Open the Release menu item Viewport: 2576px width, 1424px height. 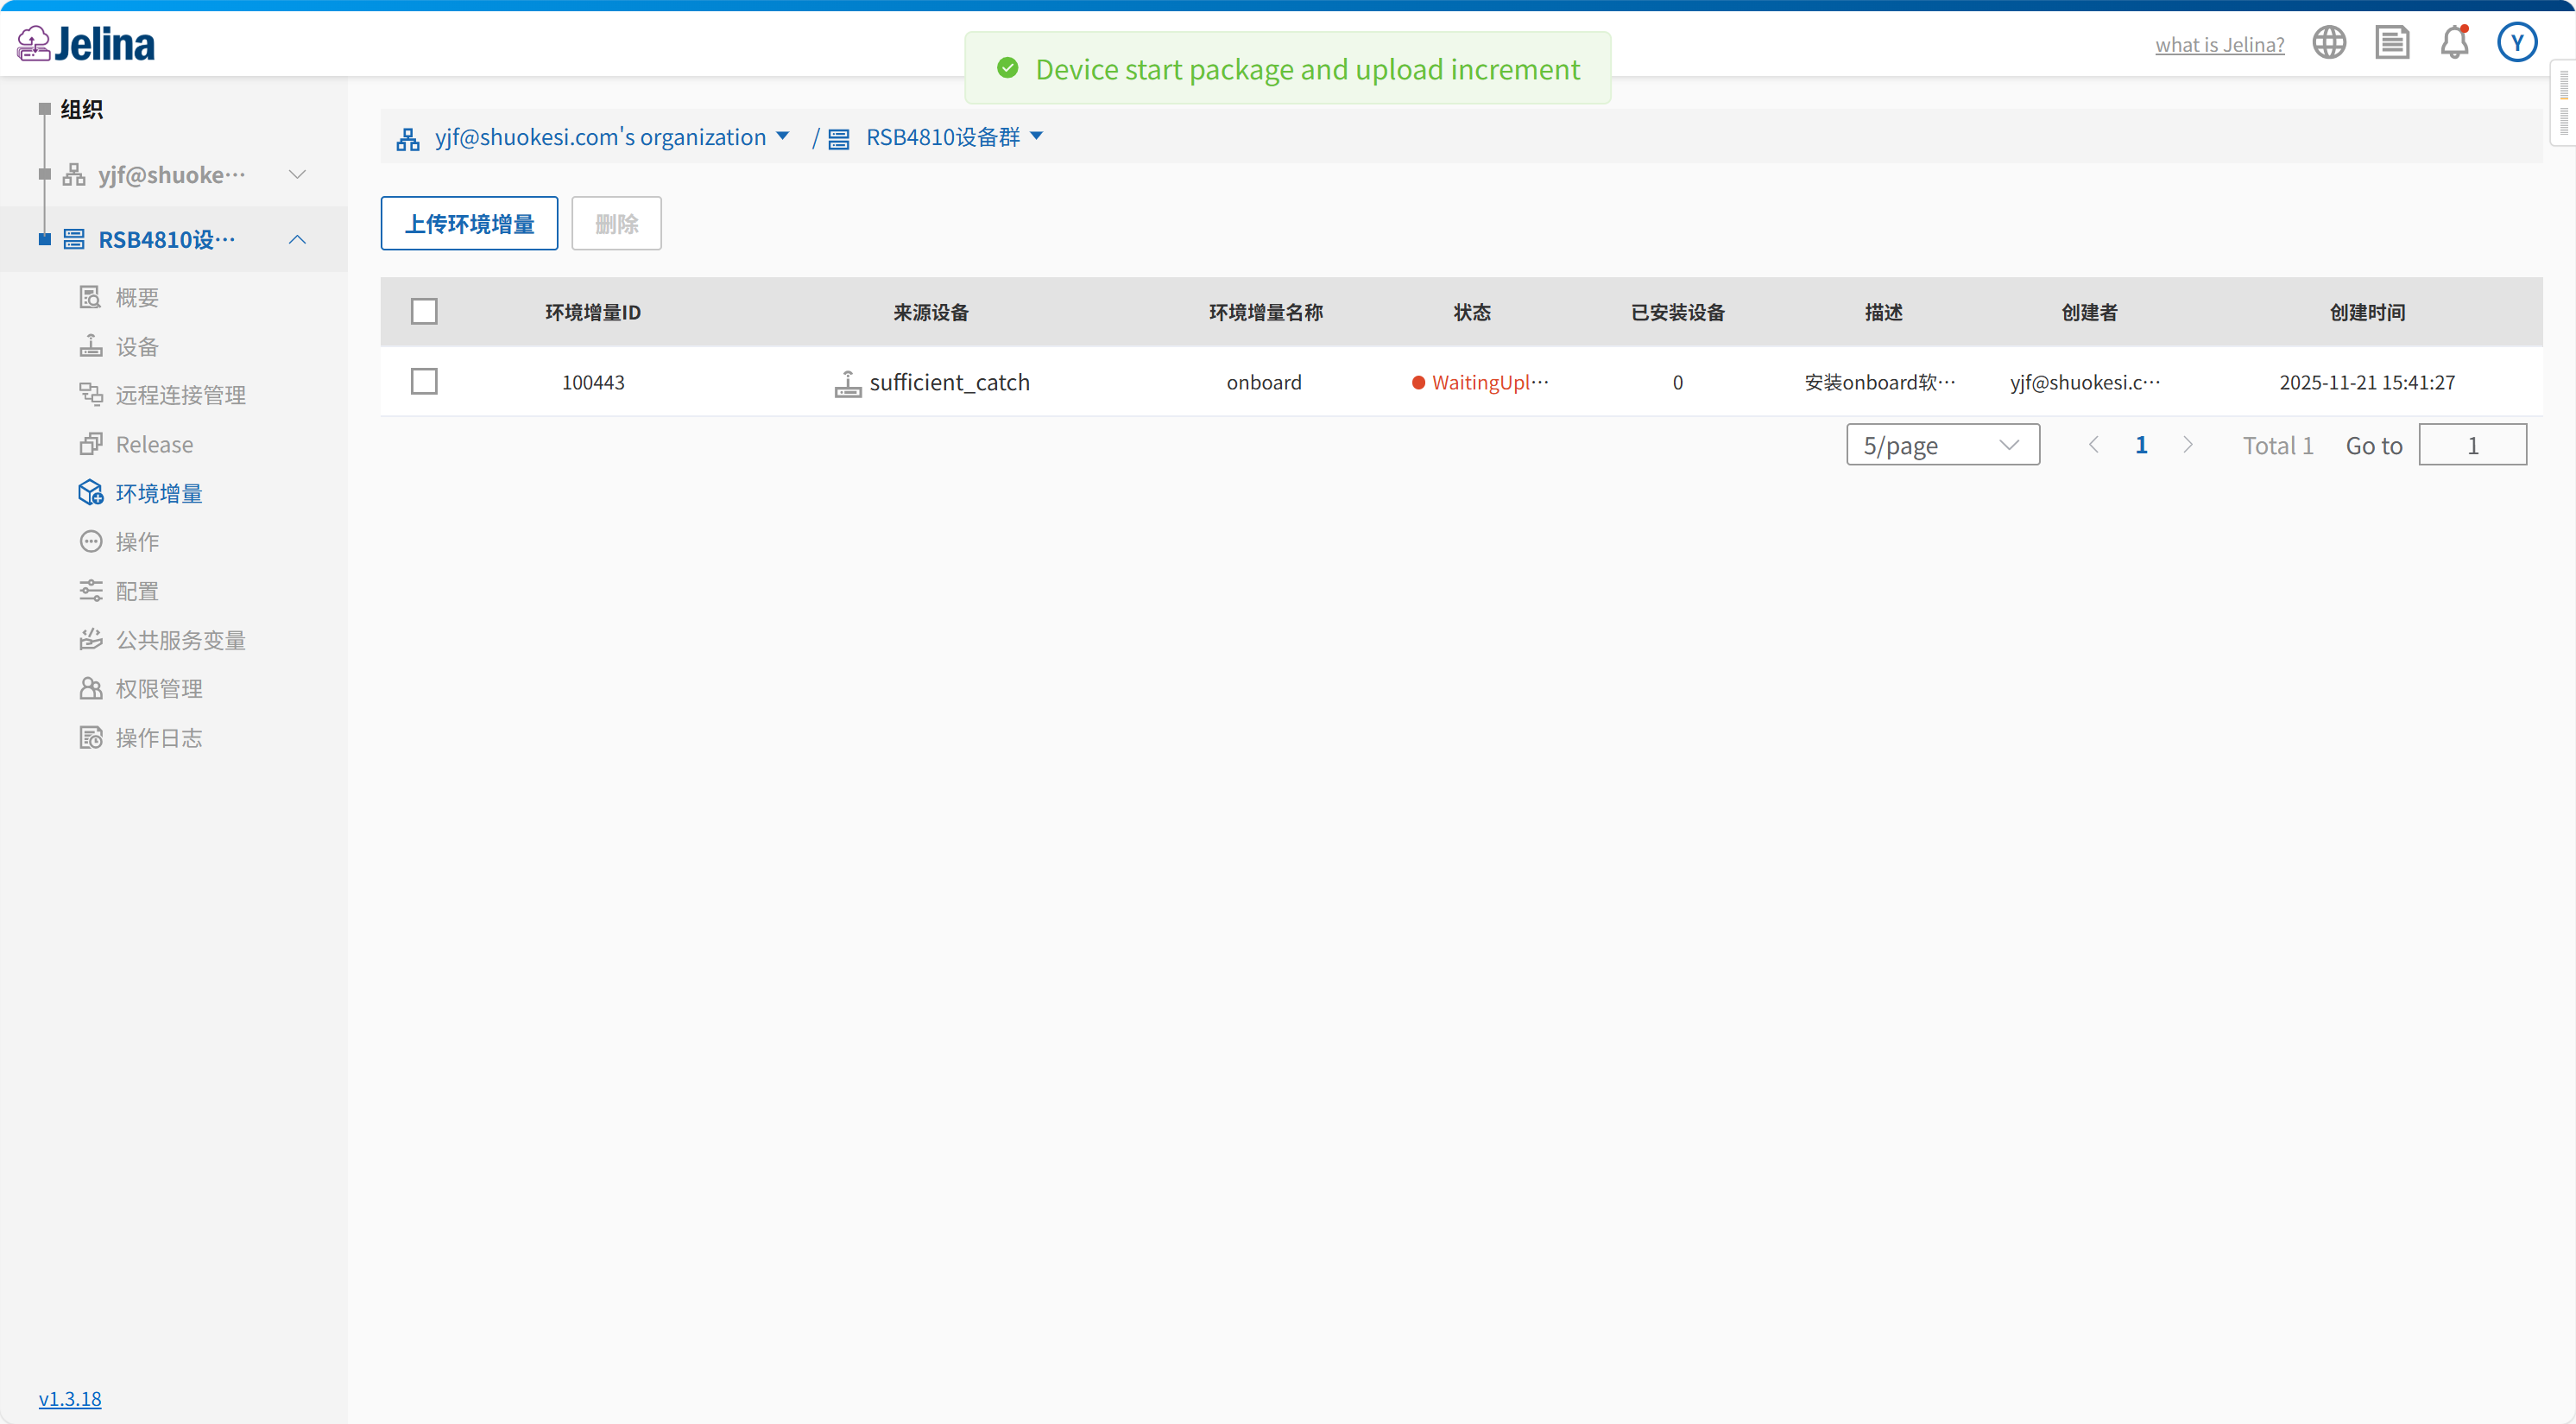pyautogui.click(x=154, y=444)
